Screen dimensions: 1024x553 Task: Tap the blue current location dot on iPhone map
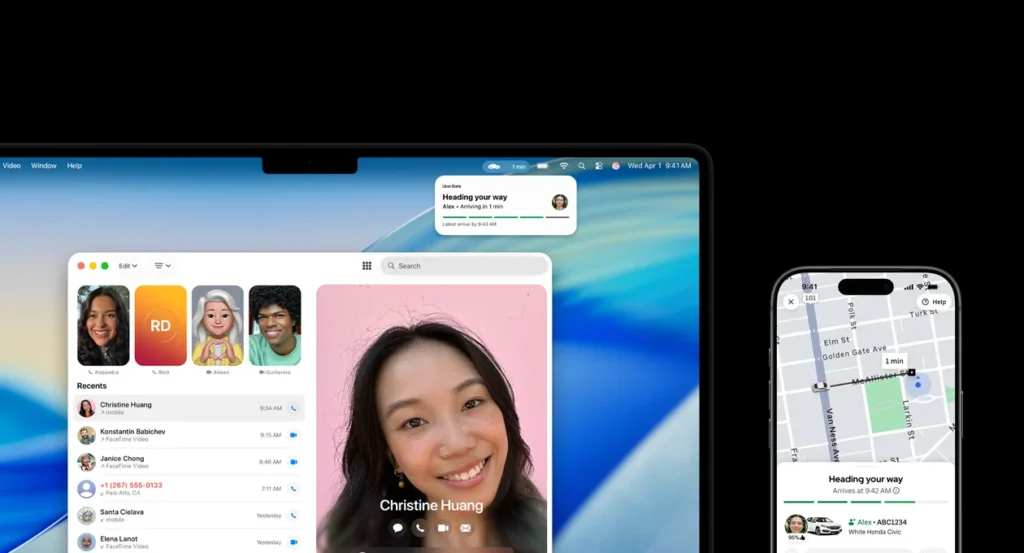coord(918,385)
